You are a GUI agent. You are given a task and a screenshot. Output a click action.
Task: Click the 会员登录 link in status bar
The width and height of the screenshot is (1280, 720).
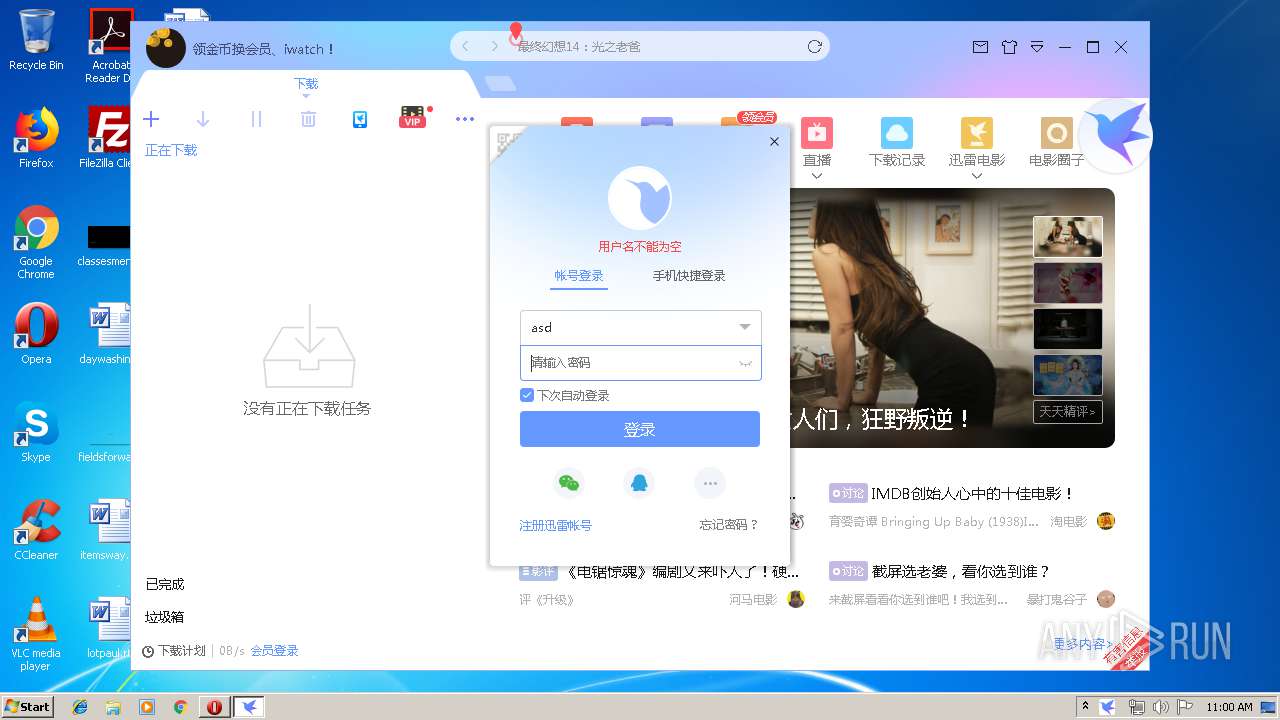(274, 651)
